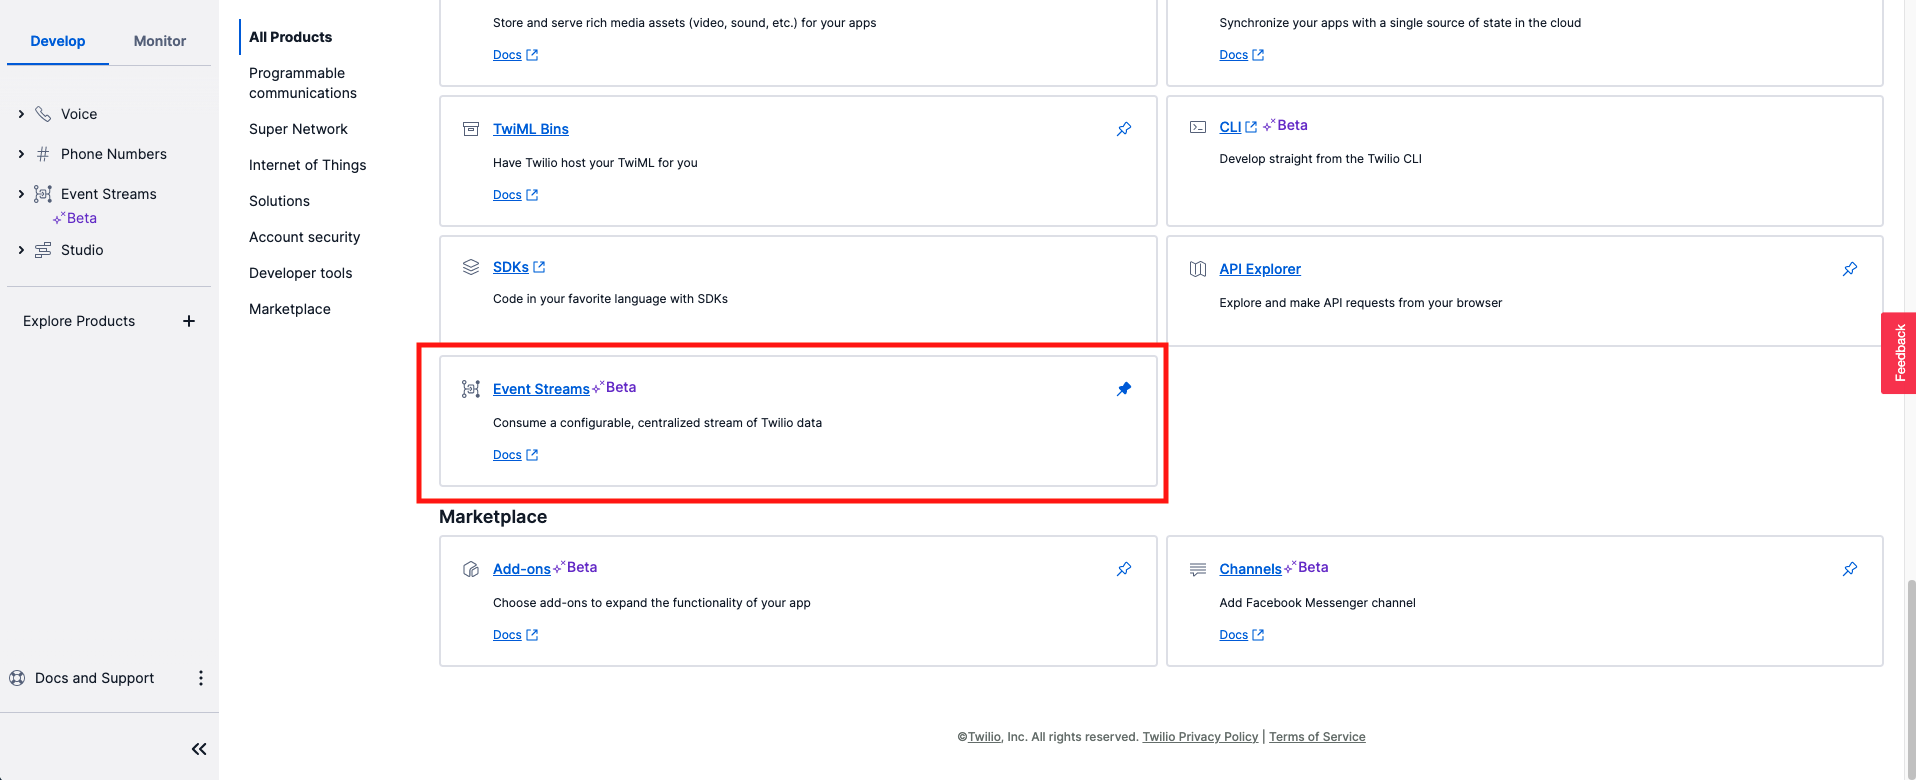The image size is (1916, 780).
Task: Click the Add-ons cube icon
Action: 471,569
